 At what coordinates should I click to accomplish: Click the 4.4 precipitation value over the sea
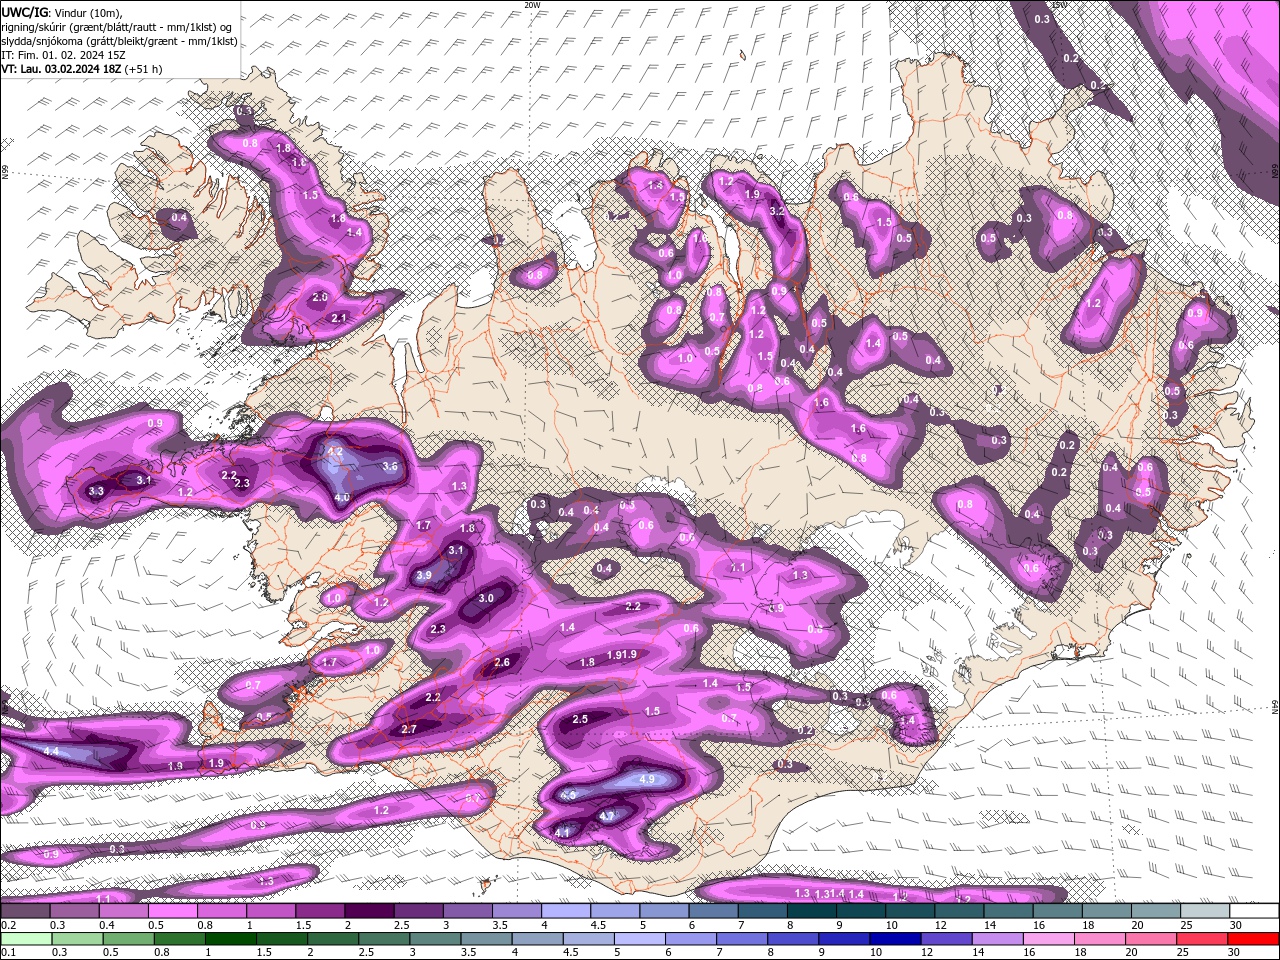click(52, 751)
